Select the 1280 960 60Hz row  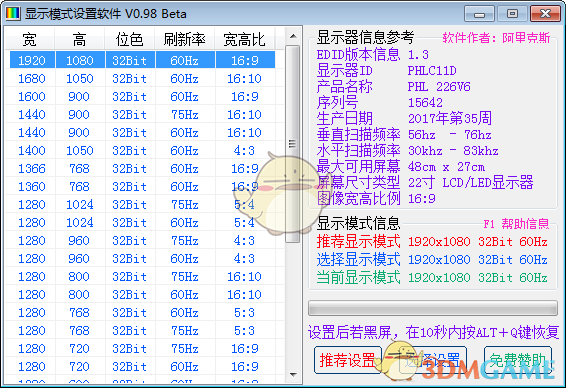(x=142, y=258)
